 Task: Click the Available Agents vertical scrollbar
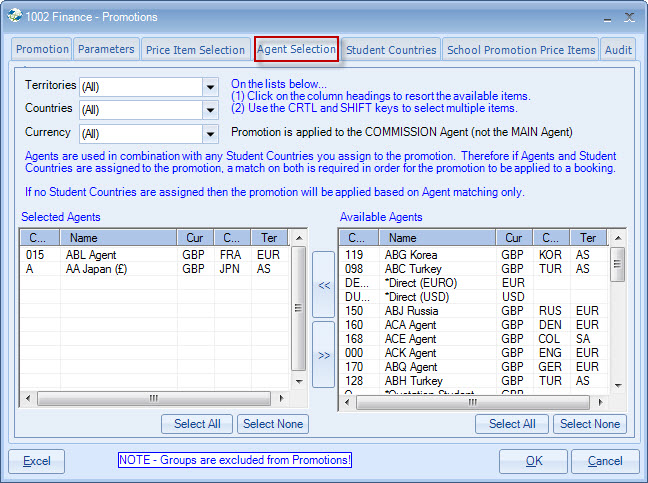tap(619, 320)
